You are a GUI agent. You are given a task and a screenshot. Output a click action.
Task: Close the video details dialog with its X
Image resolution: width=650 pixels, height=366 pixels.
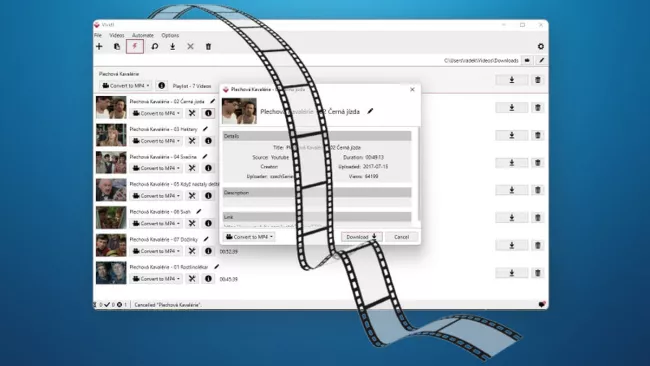click(412, 90)
